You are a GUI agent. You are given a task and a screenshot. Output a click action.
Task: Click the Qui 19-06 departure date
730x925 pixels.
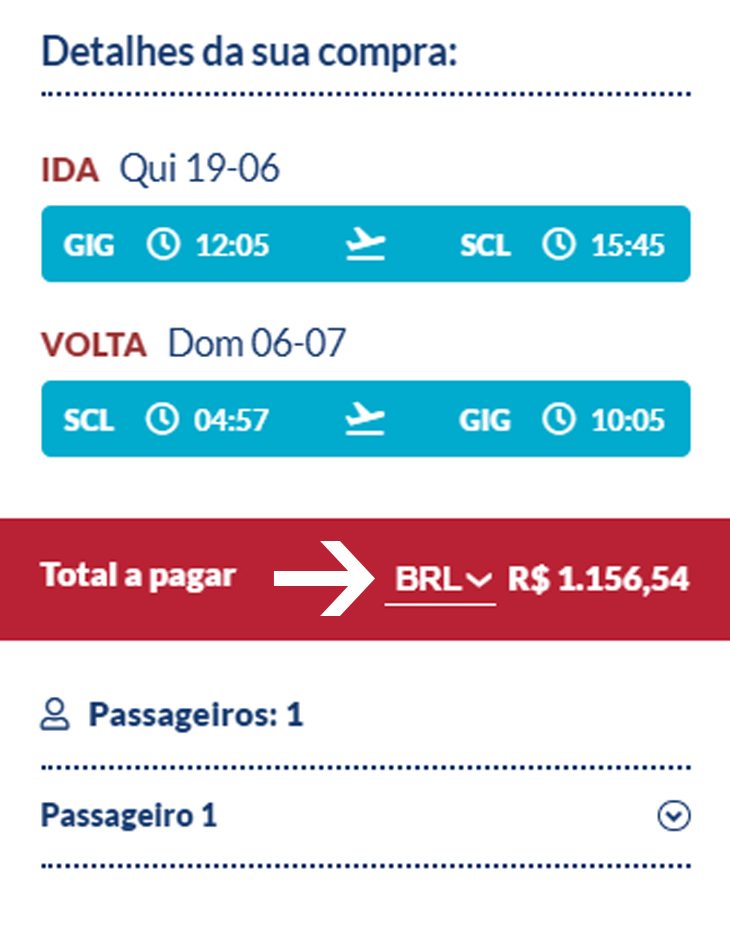tap(199, 168)
